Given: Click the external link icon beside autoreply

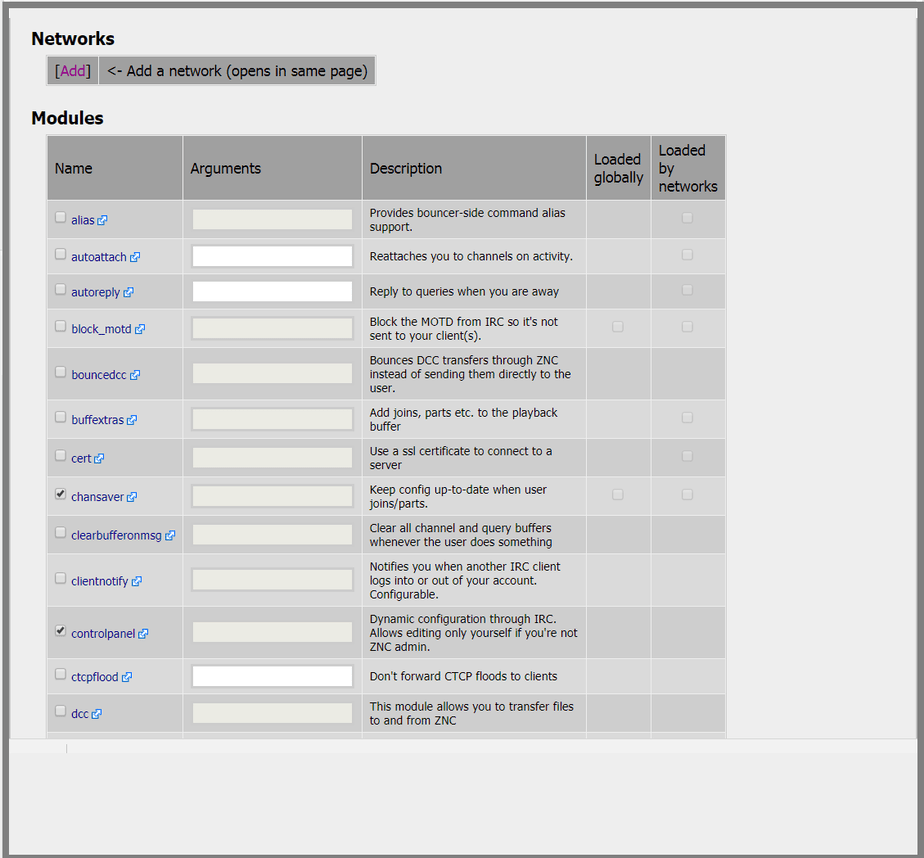Looking at the screenshot, I should pyautogui.click(x=129, y=293).
